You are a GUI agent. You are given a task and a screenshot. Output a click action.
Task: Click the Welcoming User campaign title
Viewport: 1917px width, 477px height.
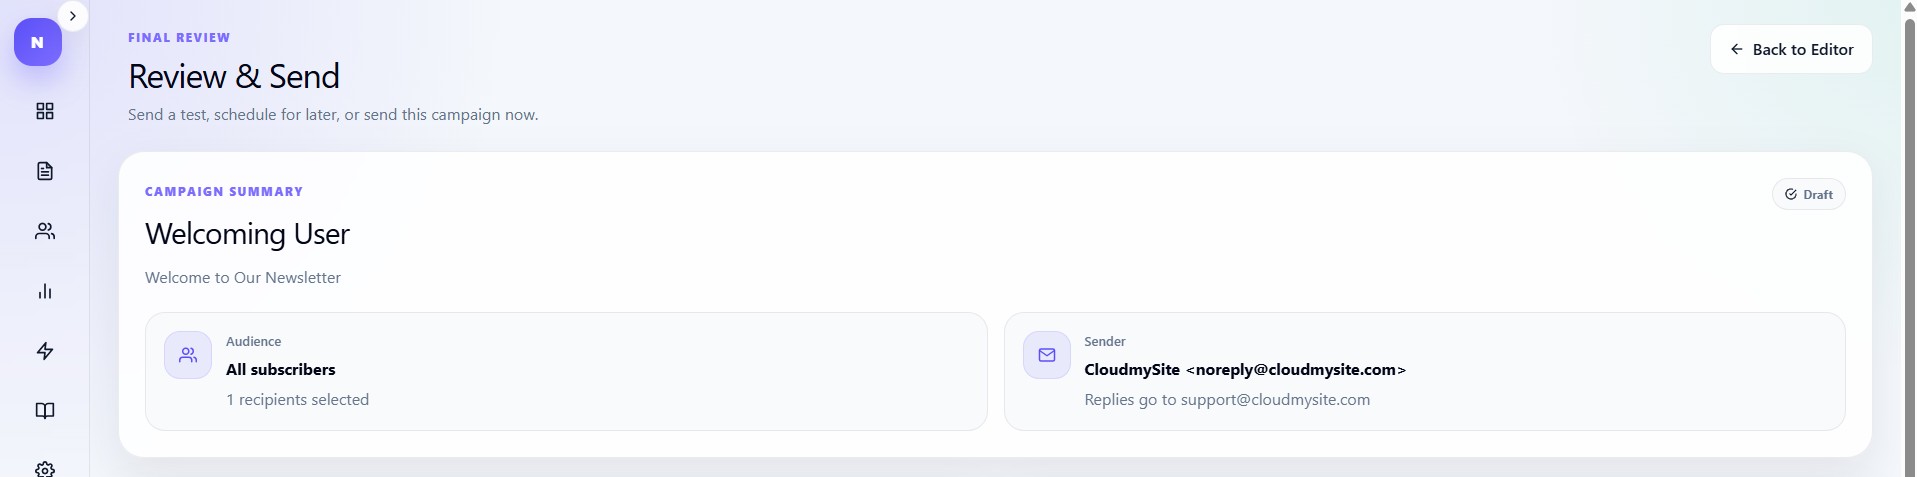coord(247,233)
